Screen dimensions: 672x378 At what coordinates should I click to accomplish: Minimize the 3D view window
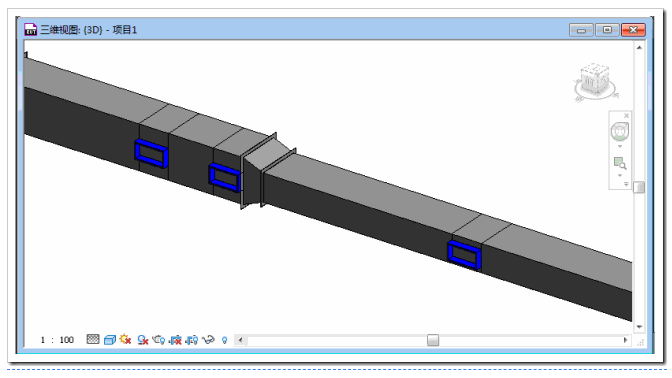click(x=581, y=30)
